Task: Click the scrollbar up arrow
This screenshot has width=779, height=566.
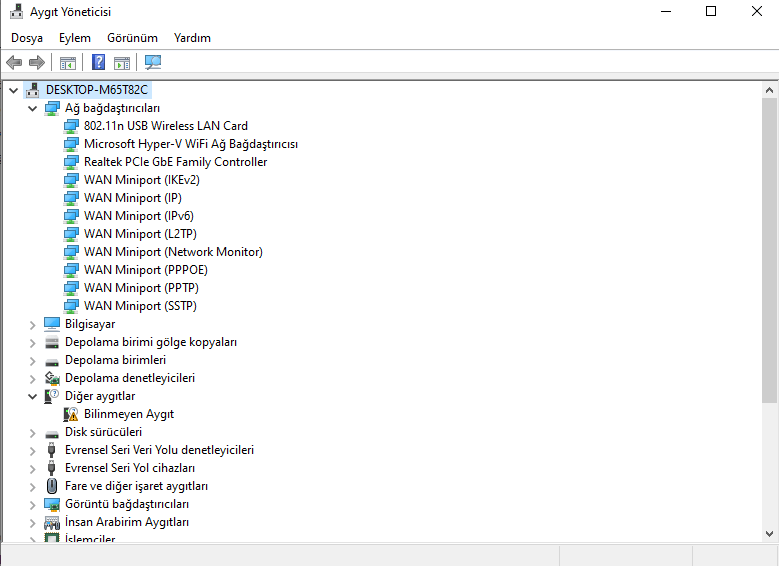Action: click(x=769, y=90)
